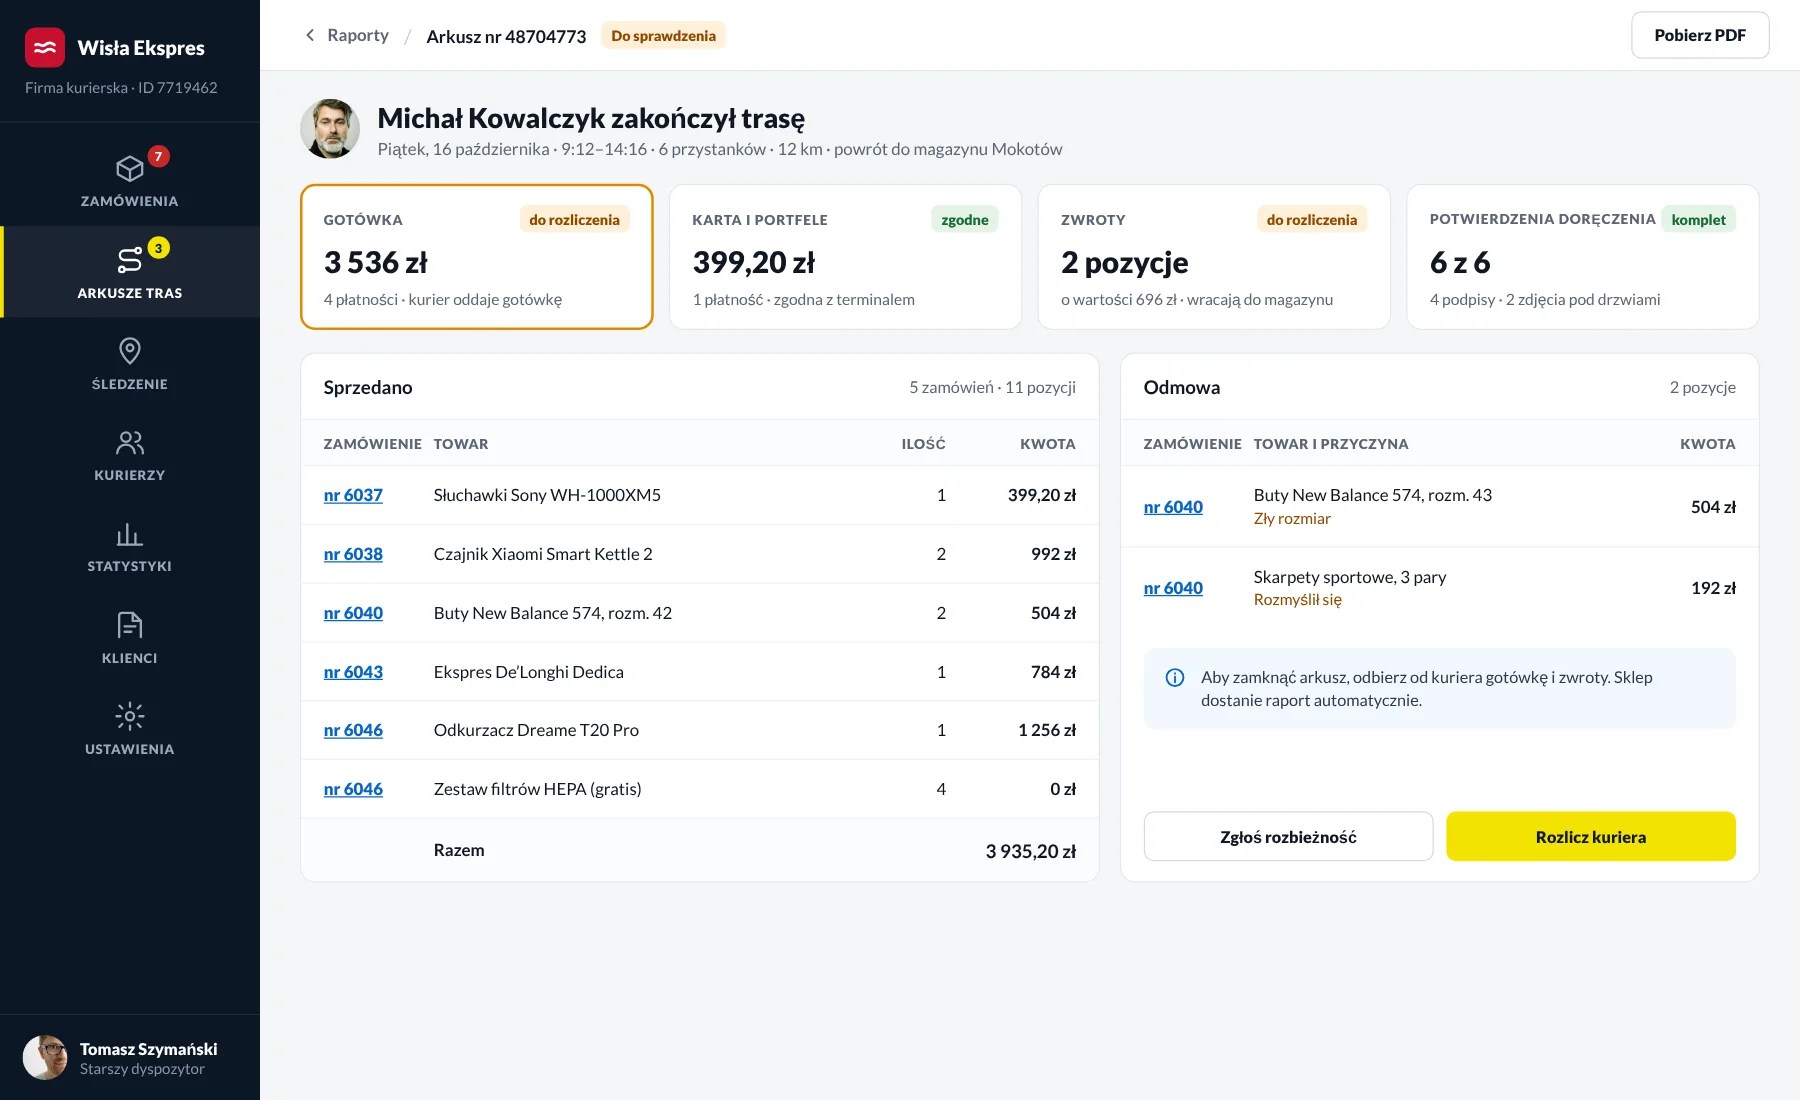The height and width of the screenshot is (1100, 1800).
Task: Click Słuchawki Sony WH-1000XM5 product name
Action: [x=547, y=495]
